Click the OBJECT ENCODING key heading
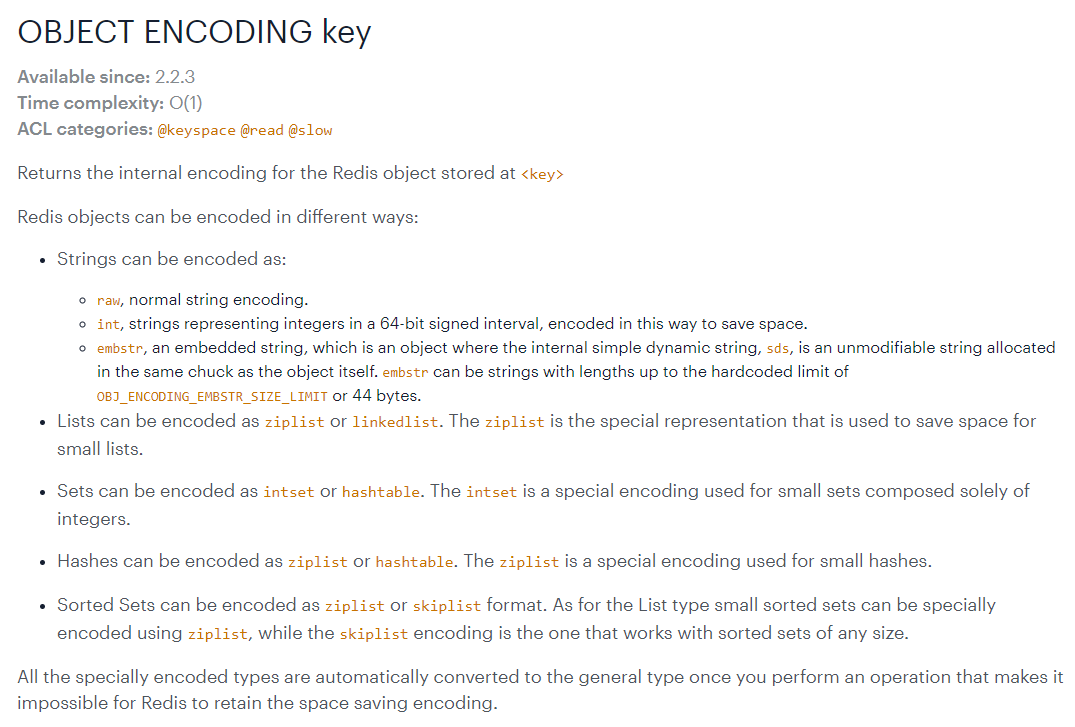The width and height of the screenshot is (1075, 727). [194, 32]
